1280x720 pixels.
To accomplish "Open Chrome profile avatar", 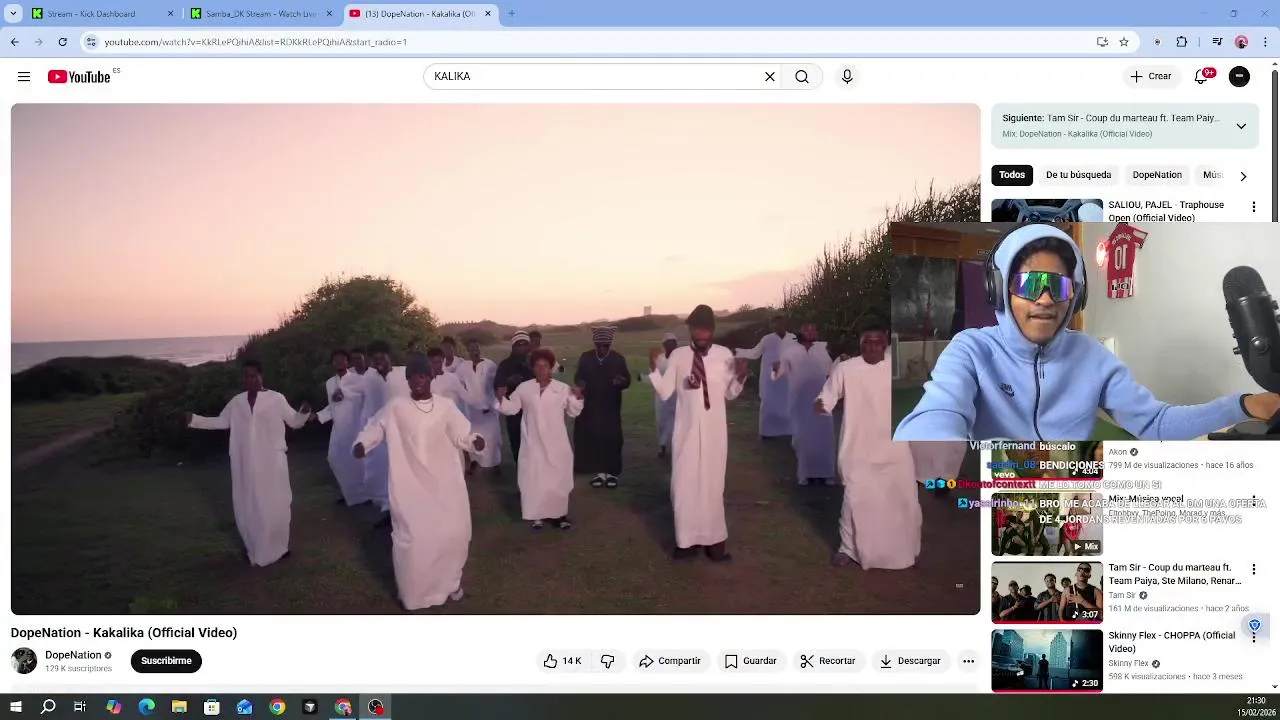I will coord(1241,42).
